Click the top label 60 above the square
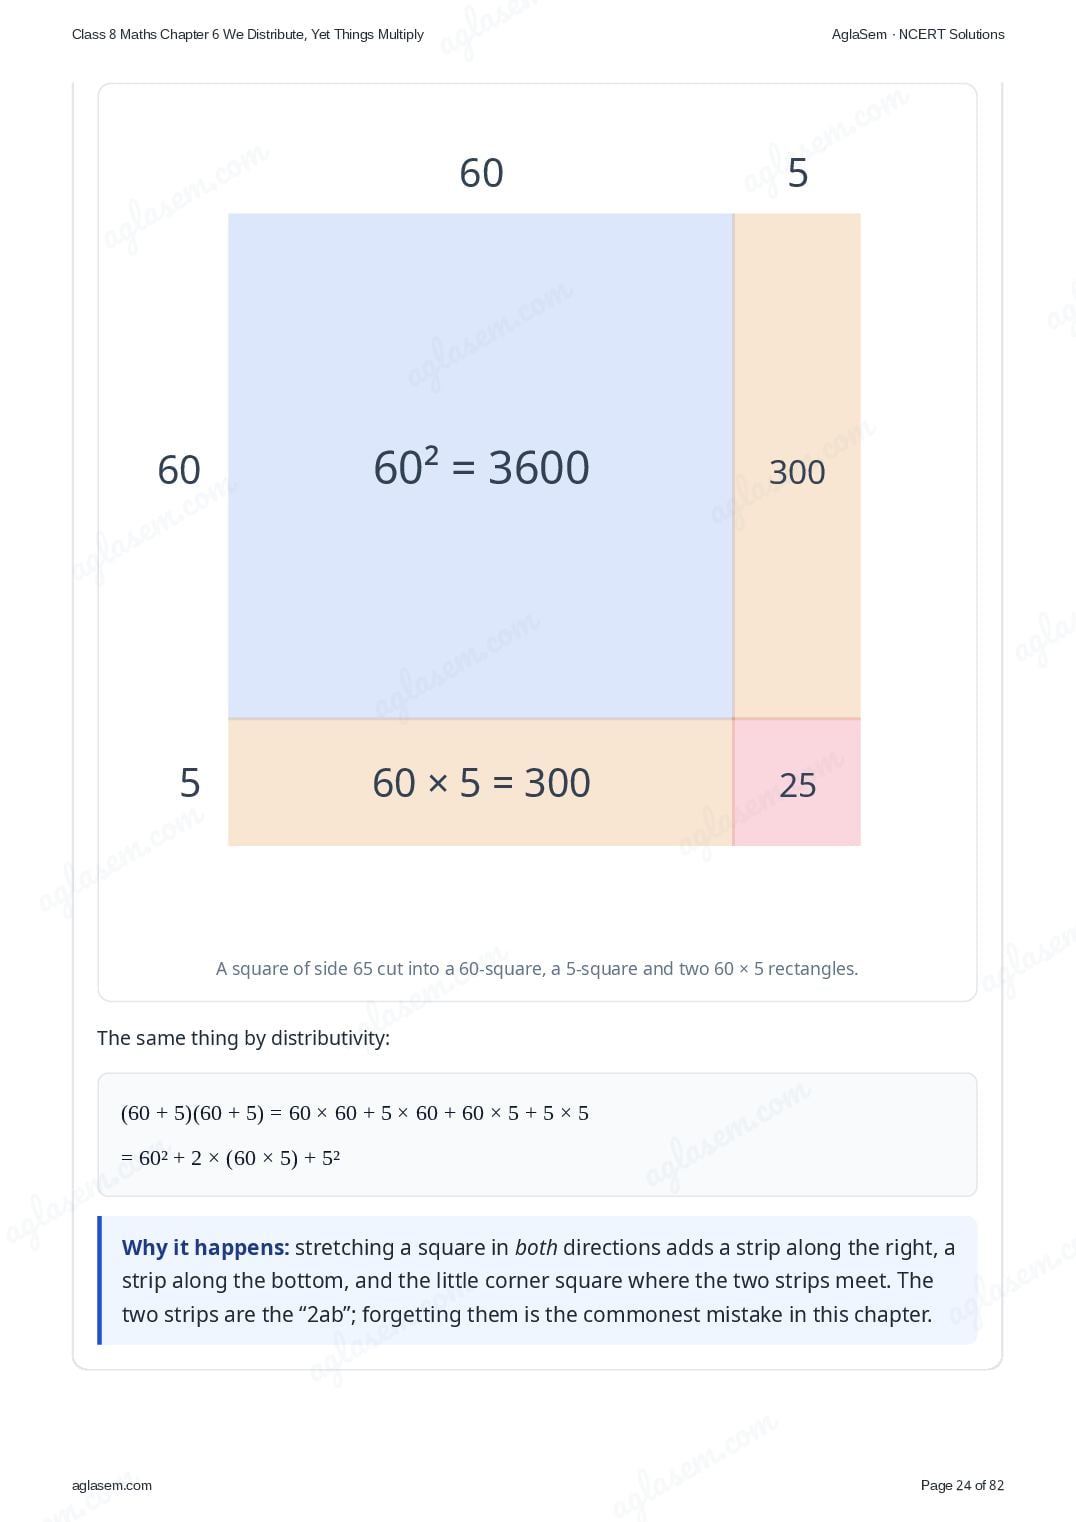The height and width of the screenshot is (1522, 1076). [x=481, y=173]
